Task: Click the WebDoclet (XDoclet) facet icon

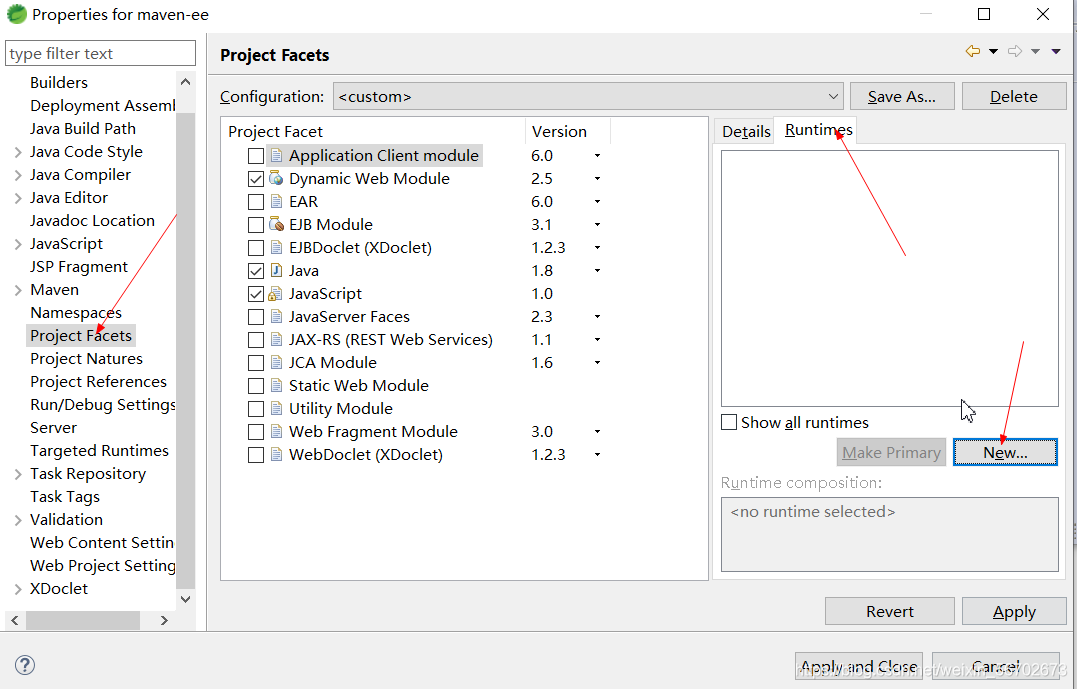Action: point(276,455)
